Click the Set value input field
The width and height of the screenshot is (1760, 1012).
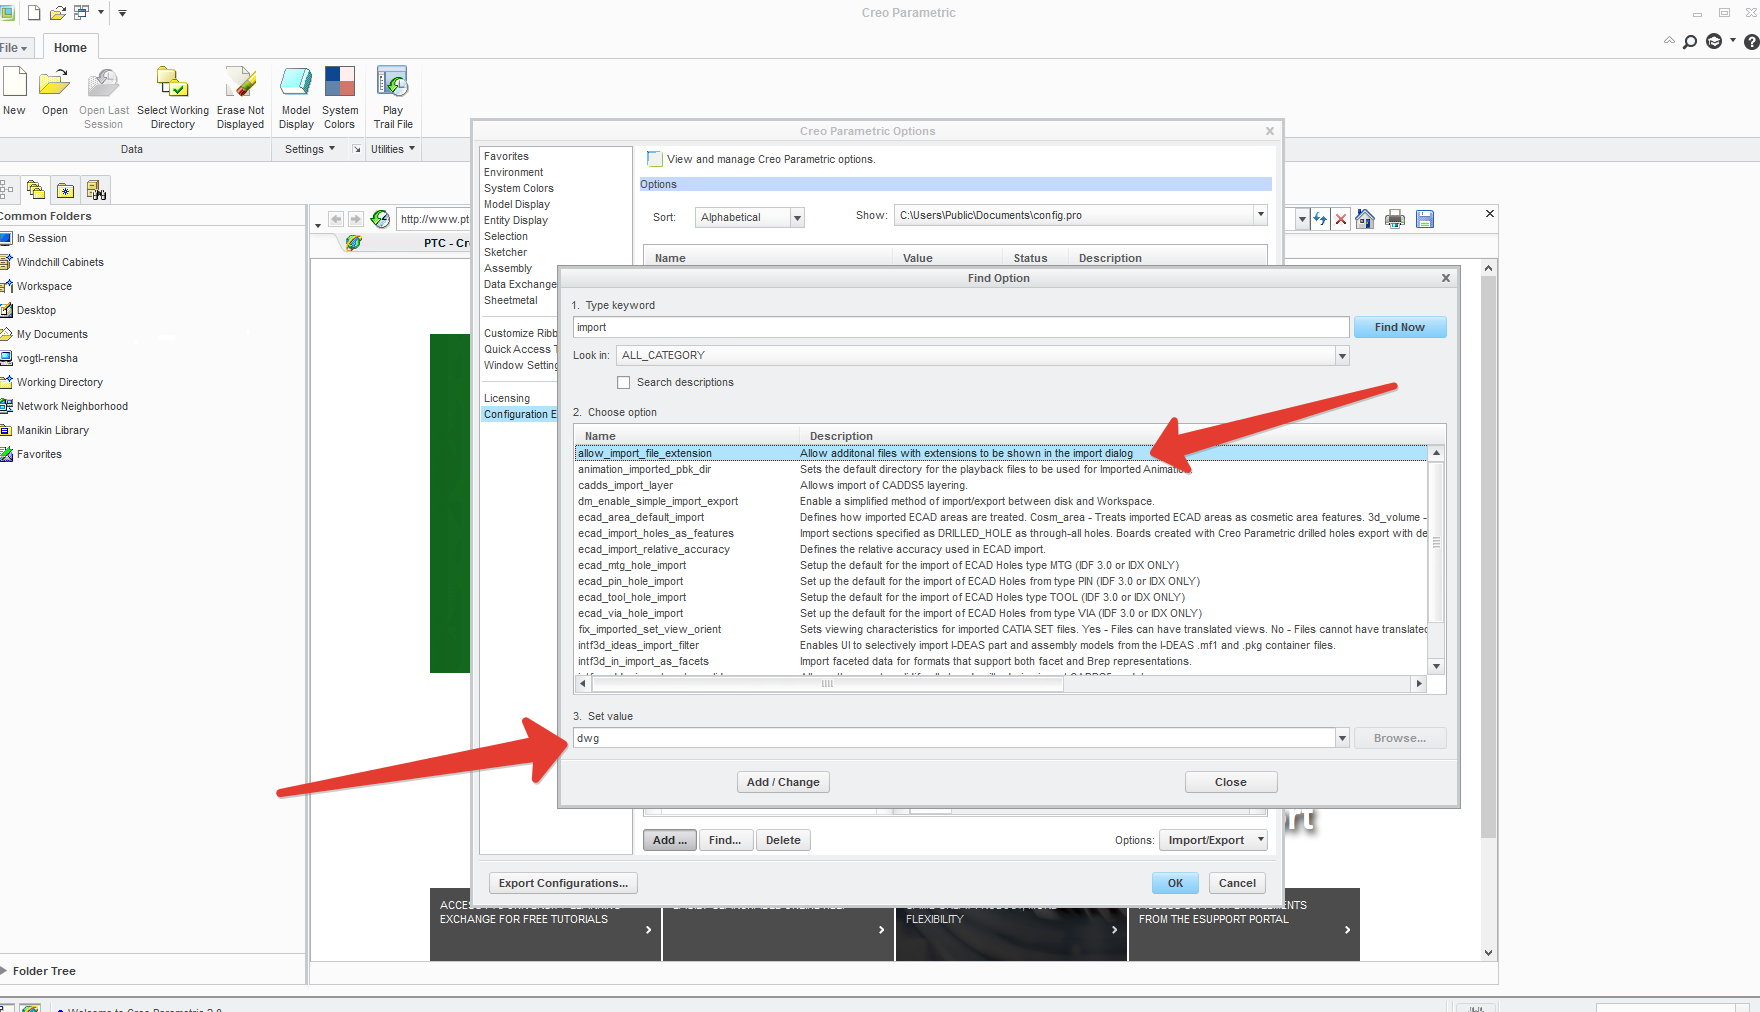point(954,738)
